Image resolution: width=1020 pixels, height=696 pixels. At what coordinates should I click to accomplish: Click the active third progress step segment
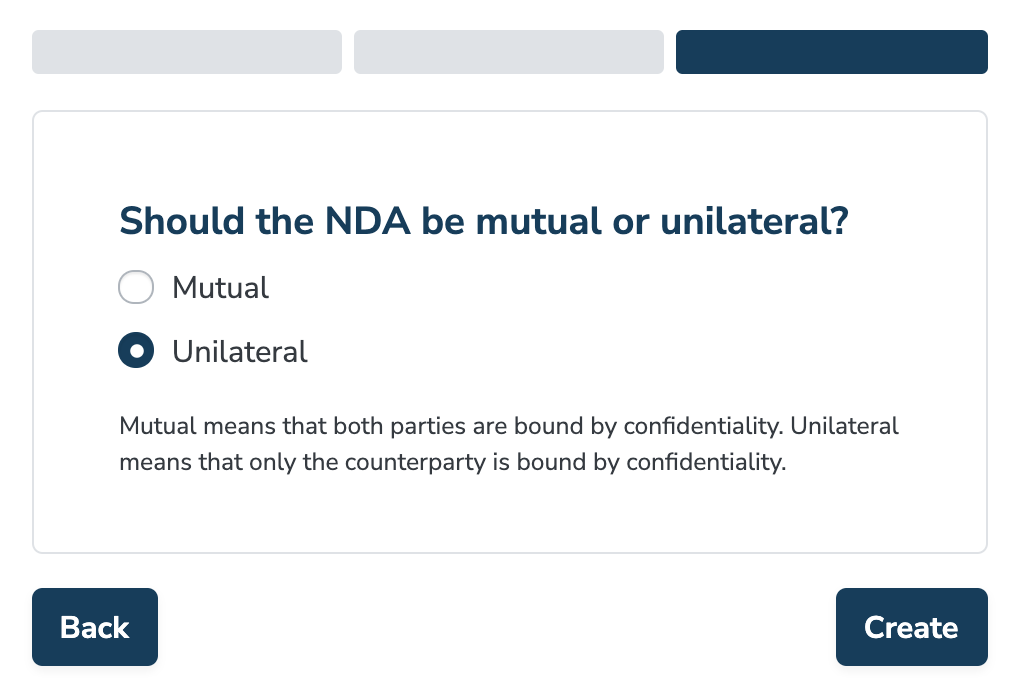[x=832, y=52]
